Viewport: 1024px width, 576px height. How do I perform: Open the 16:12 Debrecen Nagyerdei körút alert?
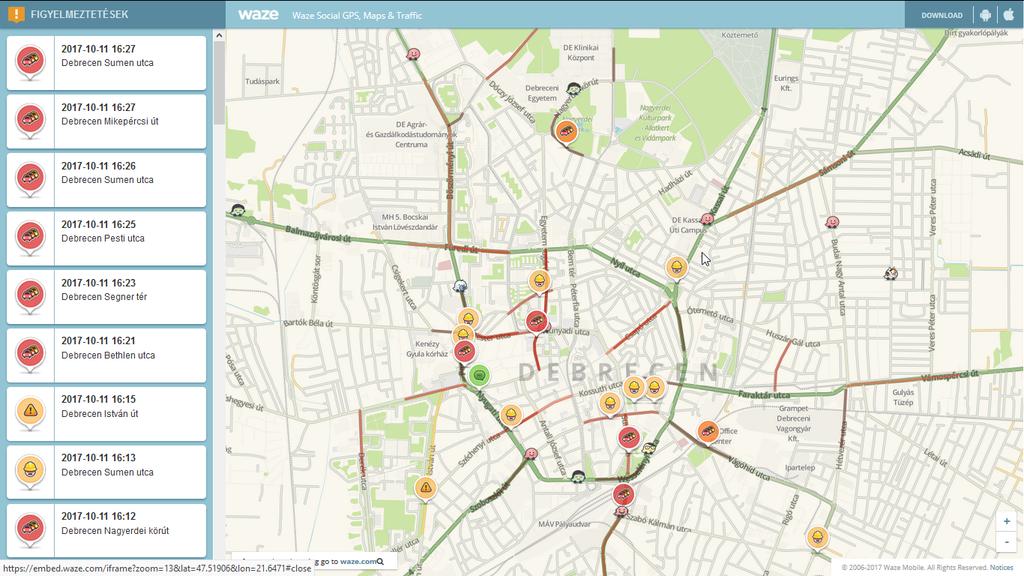click(106, 530)
